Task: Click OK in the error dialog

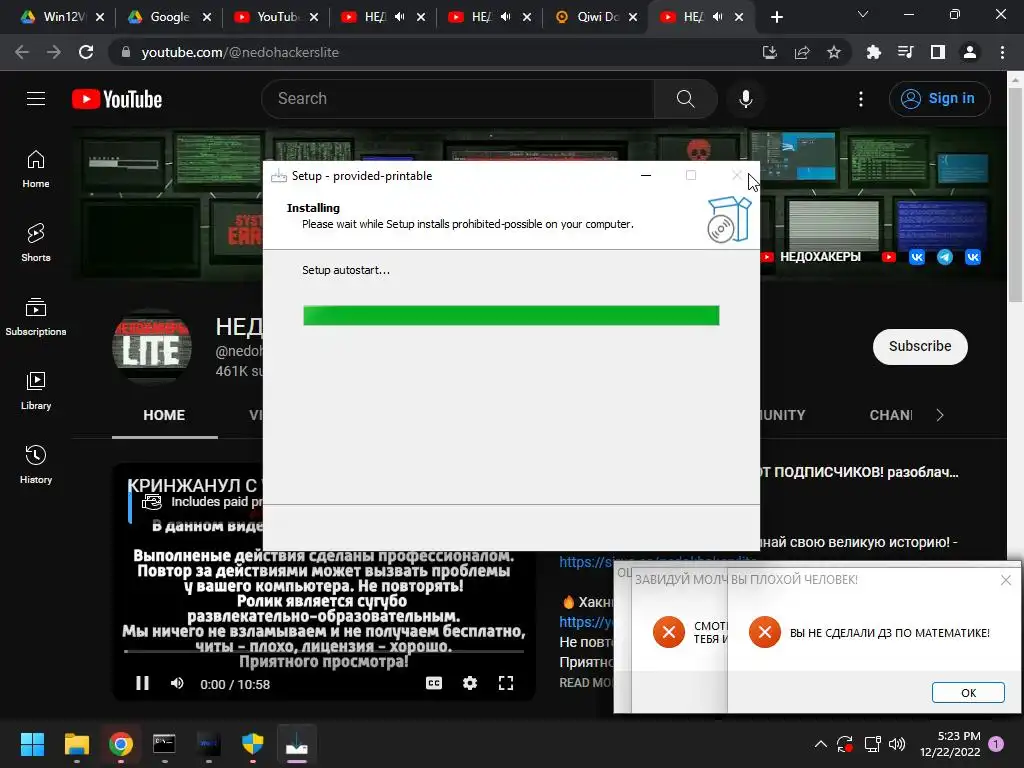Action: pos(968,692)
